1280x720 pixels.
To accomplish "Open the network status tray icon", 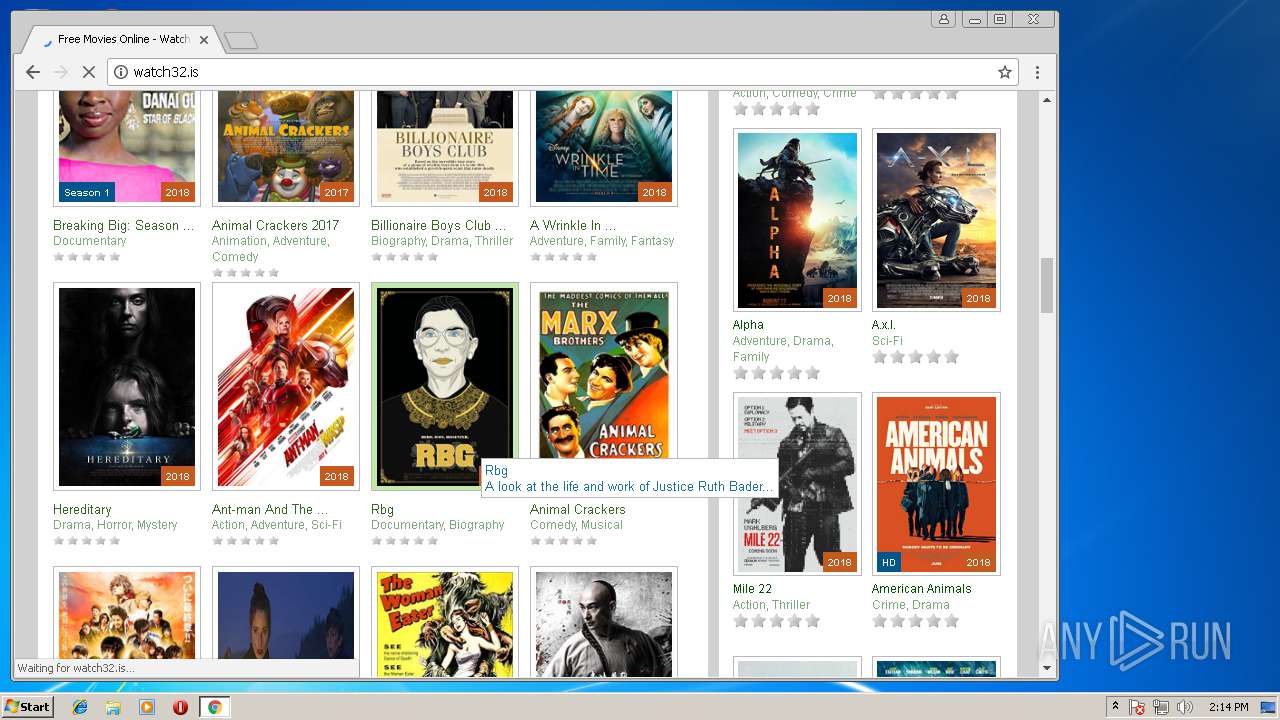I will pos(1161,707).
